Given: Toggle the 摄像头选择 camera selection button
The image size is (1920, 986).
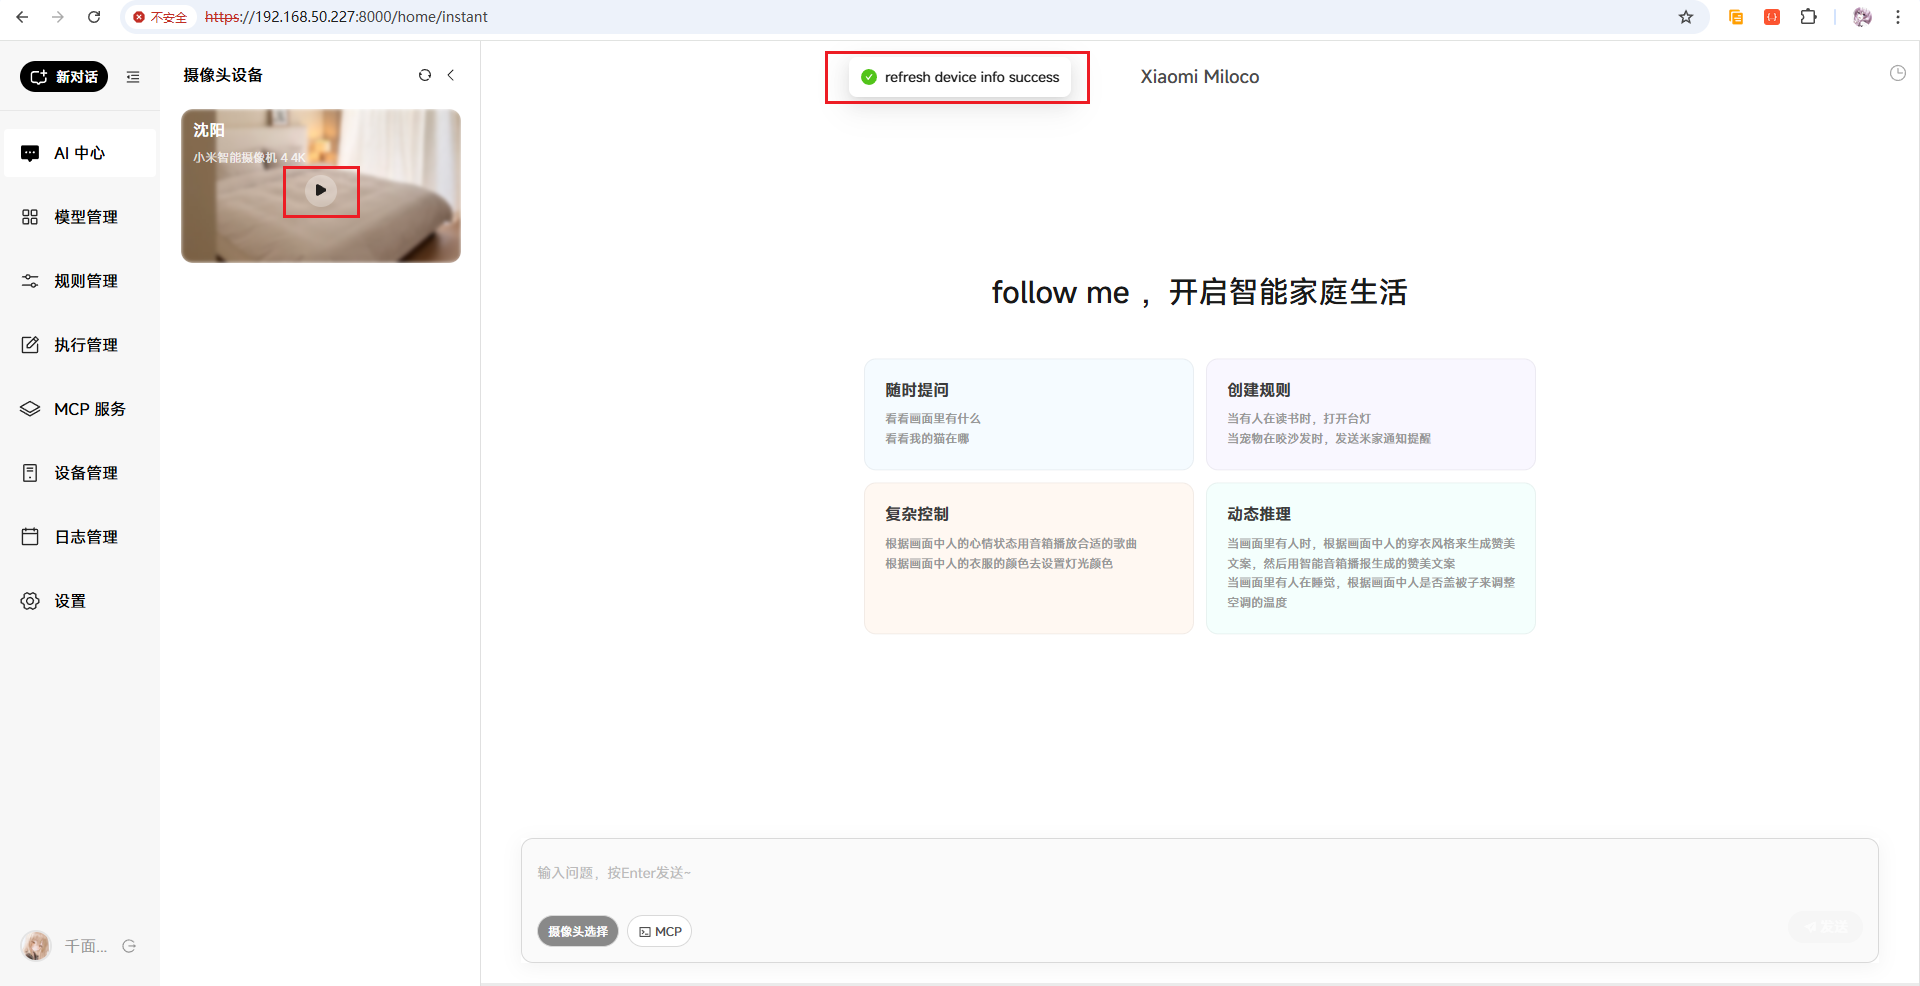Looking at the screenshot, I should click(578, 931).
